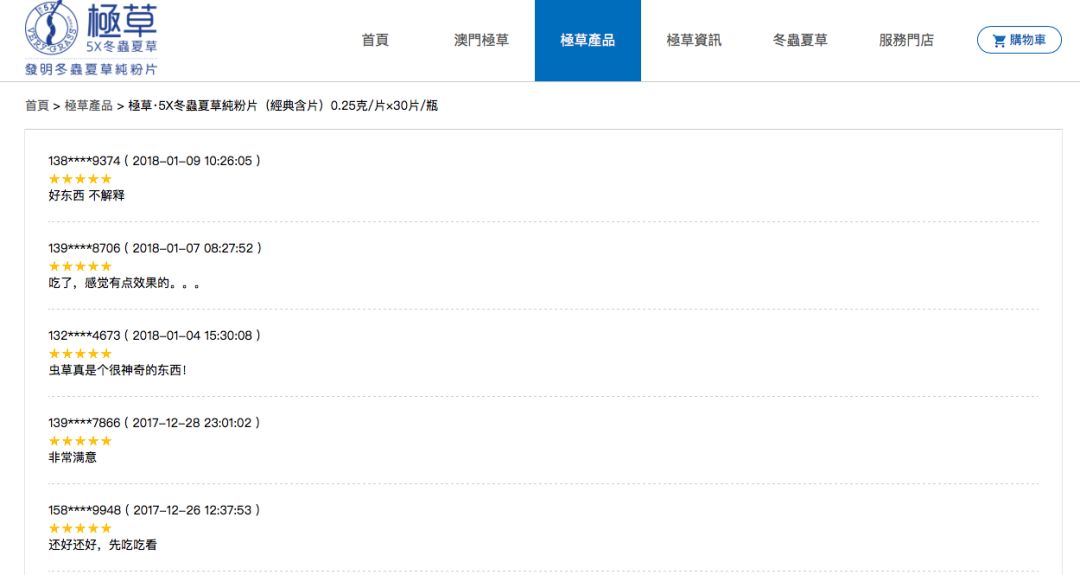Open the 冬蟲夏草 nav item
This screenshot has height=575, width=1080.
click(x=800, y=40)
